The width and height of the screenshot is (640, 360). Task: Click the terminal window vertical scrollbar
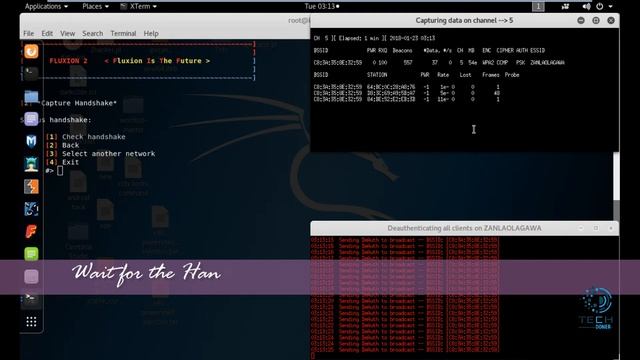click(616, 187)
